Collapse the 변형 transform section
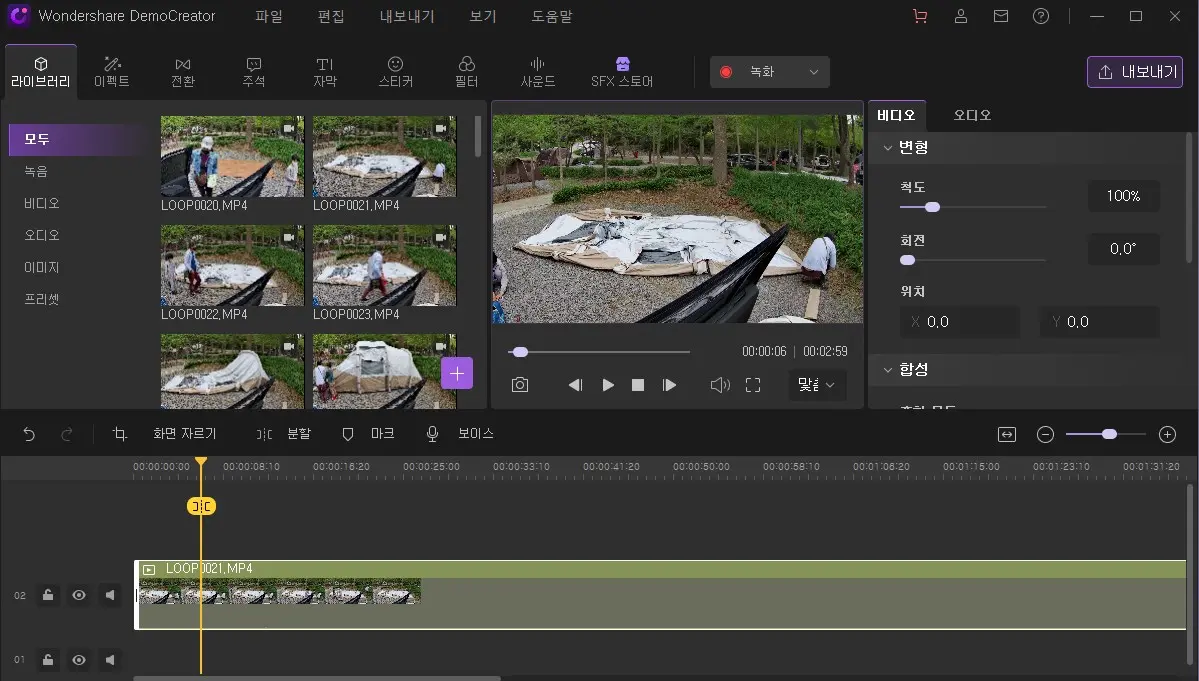Image resolution: width=1199 pixels, height=681 pixels. [x=888, y=148]
